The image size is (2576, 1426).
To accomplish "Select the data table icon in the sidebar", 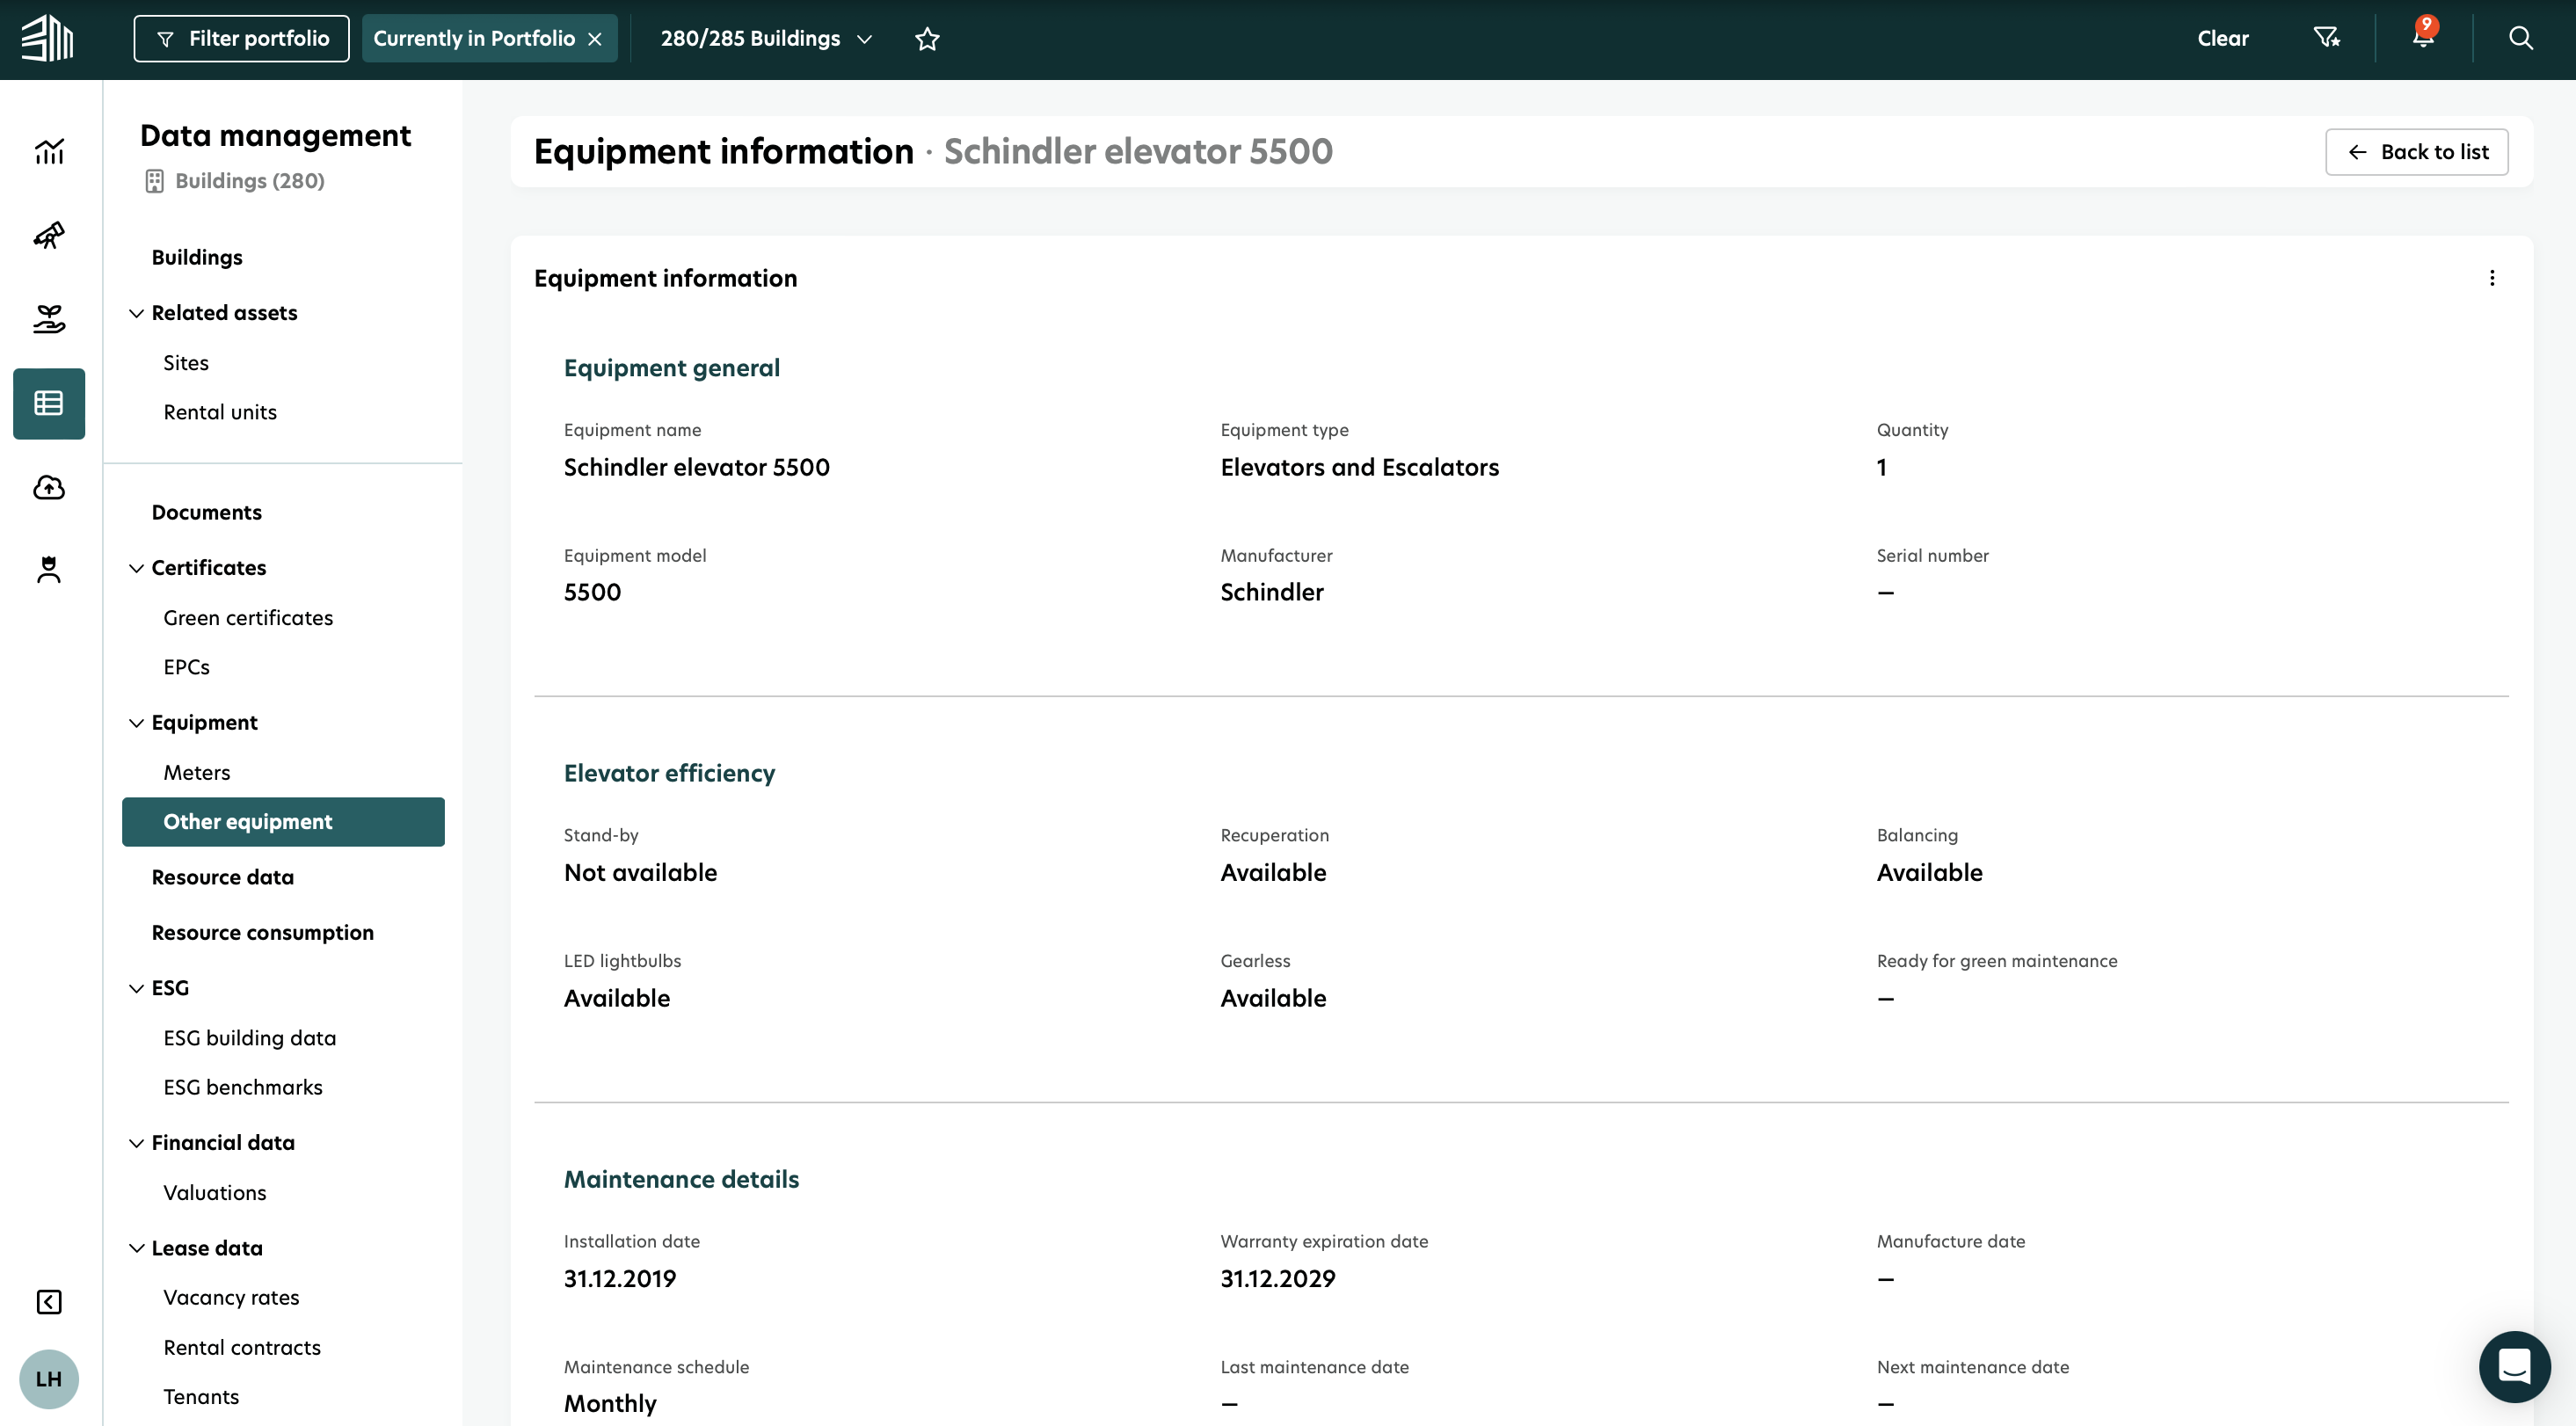I will [48, 403].
